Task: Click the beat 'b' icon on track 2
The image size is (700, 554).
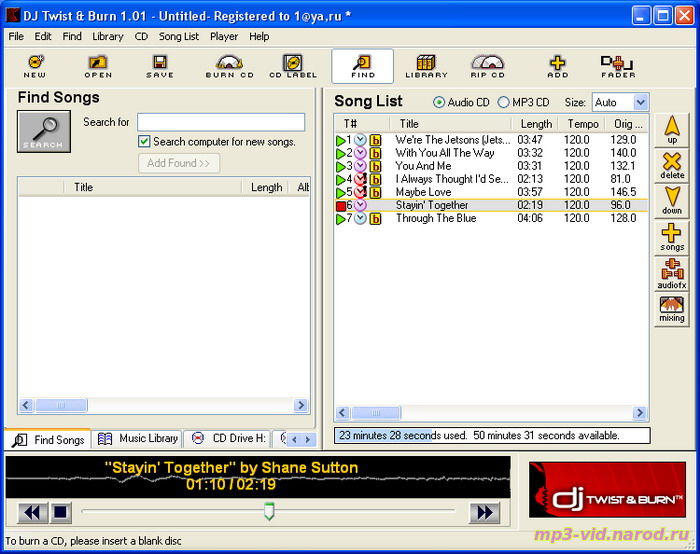Action: [x=375, y=154]
